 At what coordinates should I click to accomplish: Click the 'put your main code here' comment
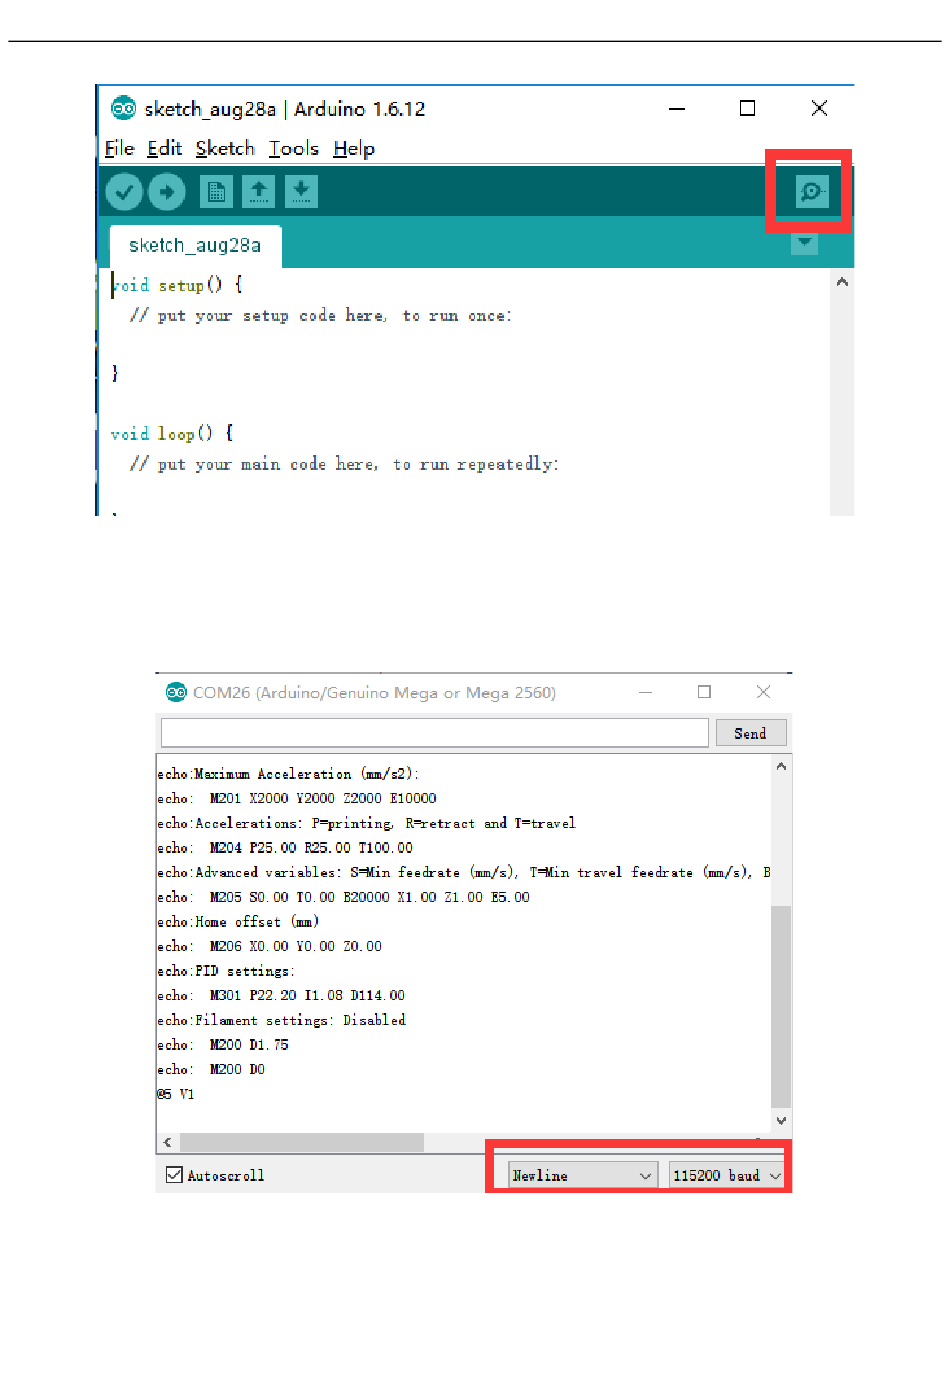coord(344,464)
